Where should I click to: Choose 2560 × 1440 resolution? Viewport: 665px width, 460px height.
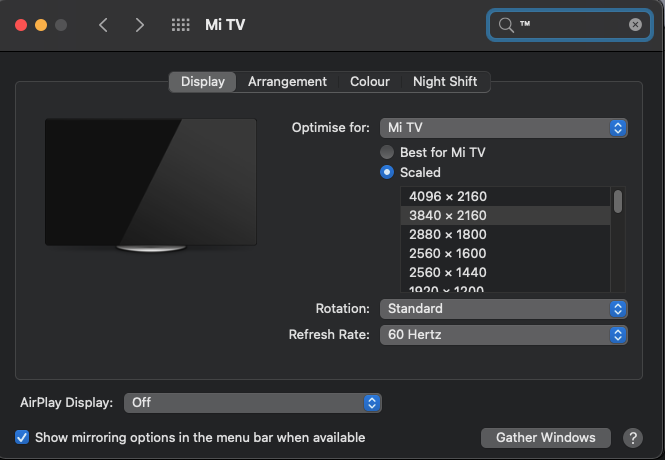click(x=506, y=272)
